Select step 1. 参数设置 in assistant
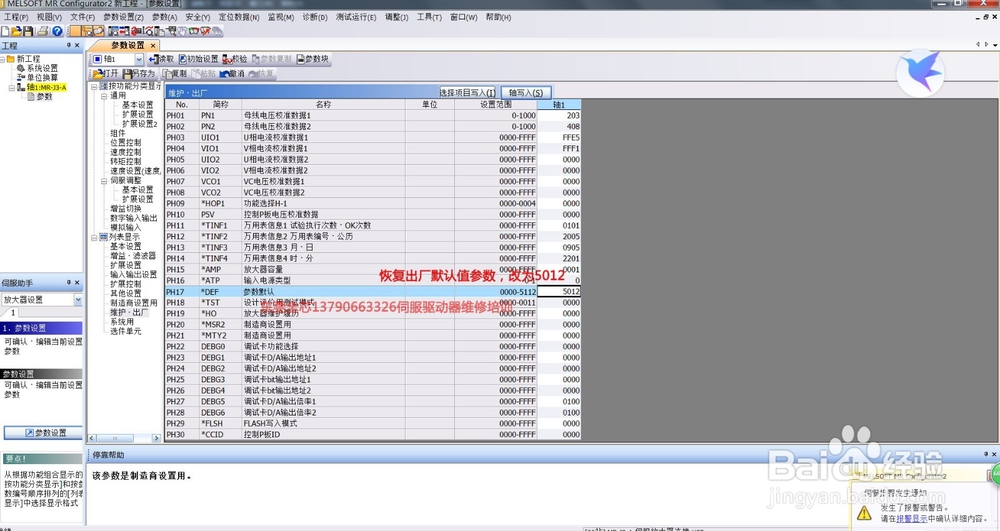The image size is (1000, 531). 41,328
